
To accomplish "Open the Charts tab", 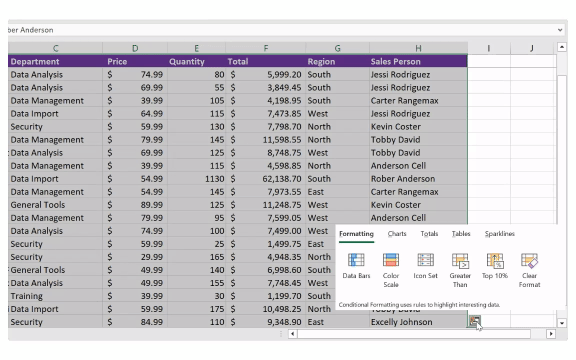I will coord(397,234).
